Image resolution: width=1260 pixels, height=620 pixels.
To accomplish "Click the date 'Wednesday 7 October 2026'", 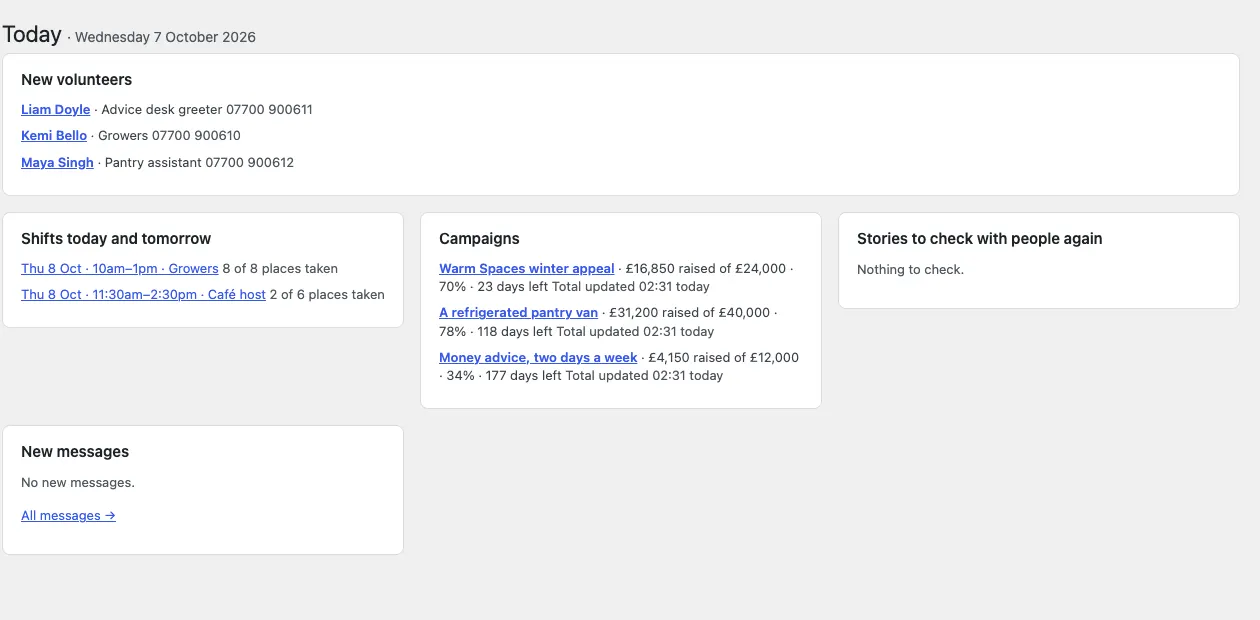I will [165, 38].
